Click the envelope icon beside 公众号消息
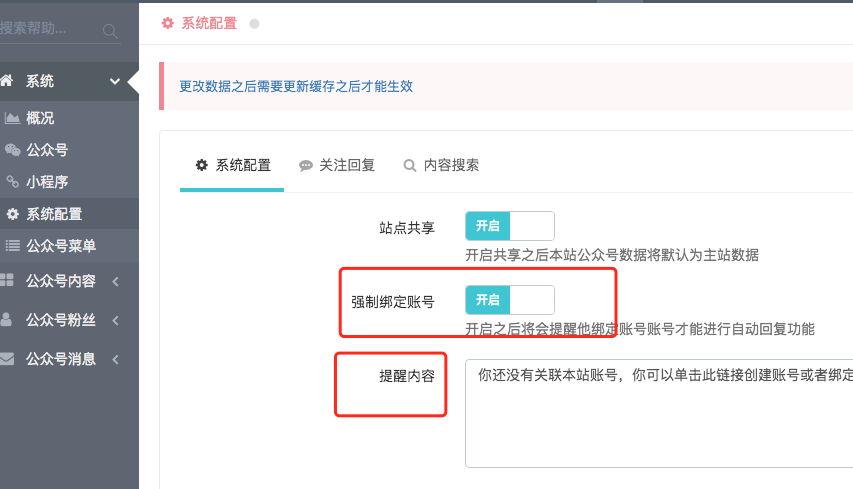This screenshot has height=489, width=853. pos(7,358)
